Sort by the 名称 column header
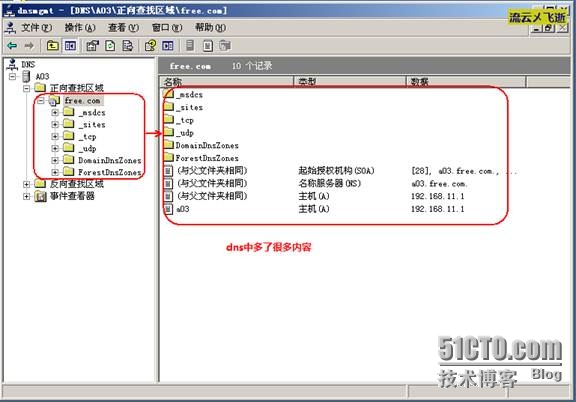The width and height of the screenshot is (576, 402). (226, 82)
